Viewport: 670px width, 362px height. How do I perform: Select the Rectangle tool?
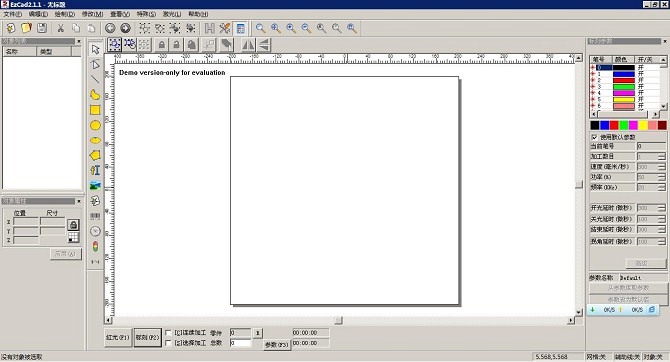pos(95,110)
